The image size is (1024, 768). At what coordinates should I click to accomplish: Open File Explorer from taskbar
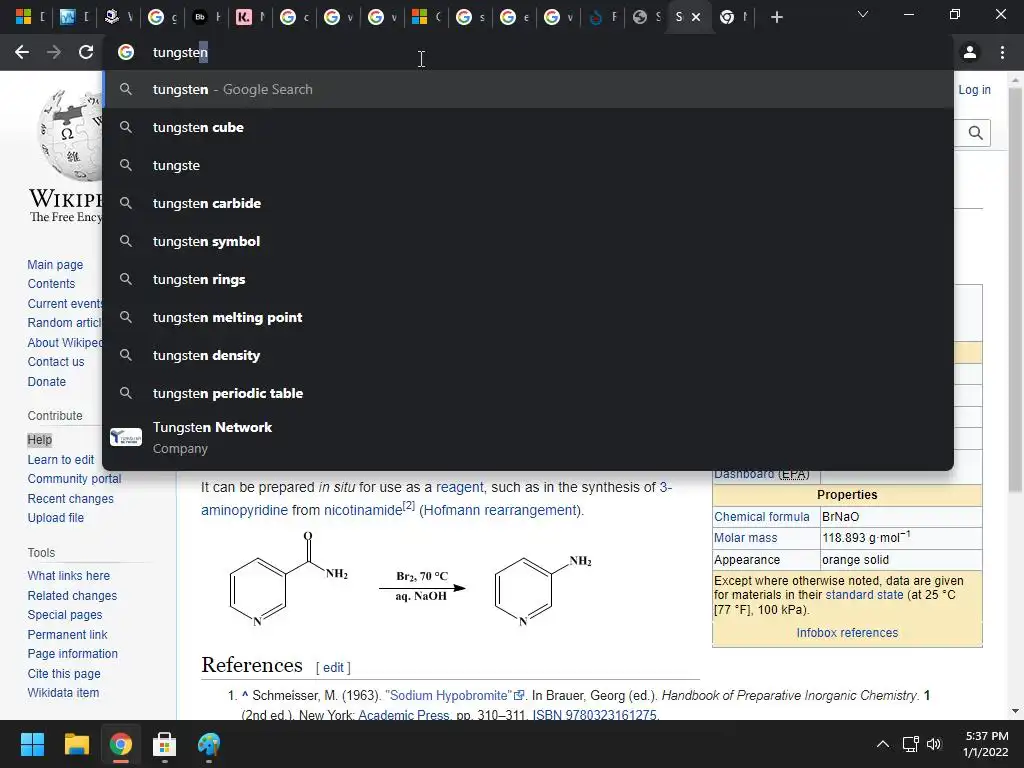coord(76,744)
